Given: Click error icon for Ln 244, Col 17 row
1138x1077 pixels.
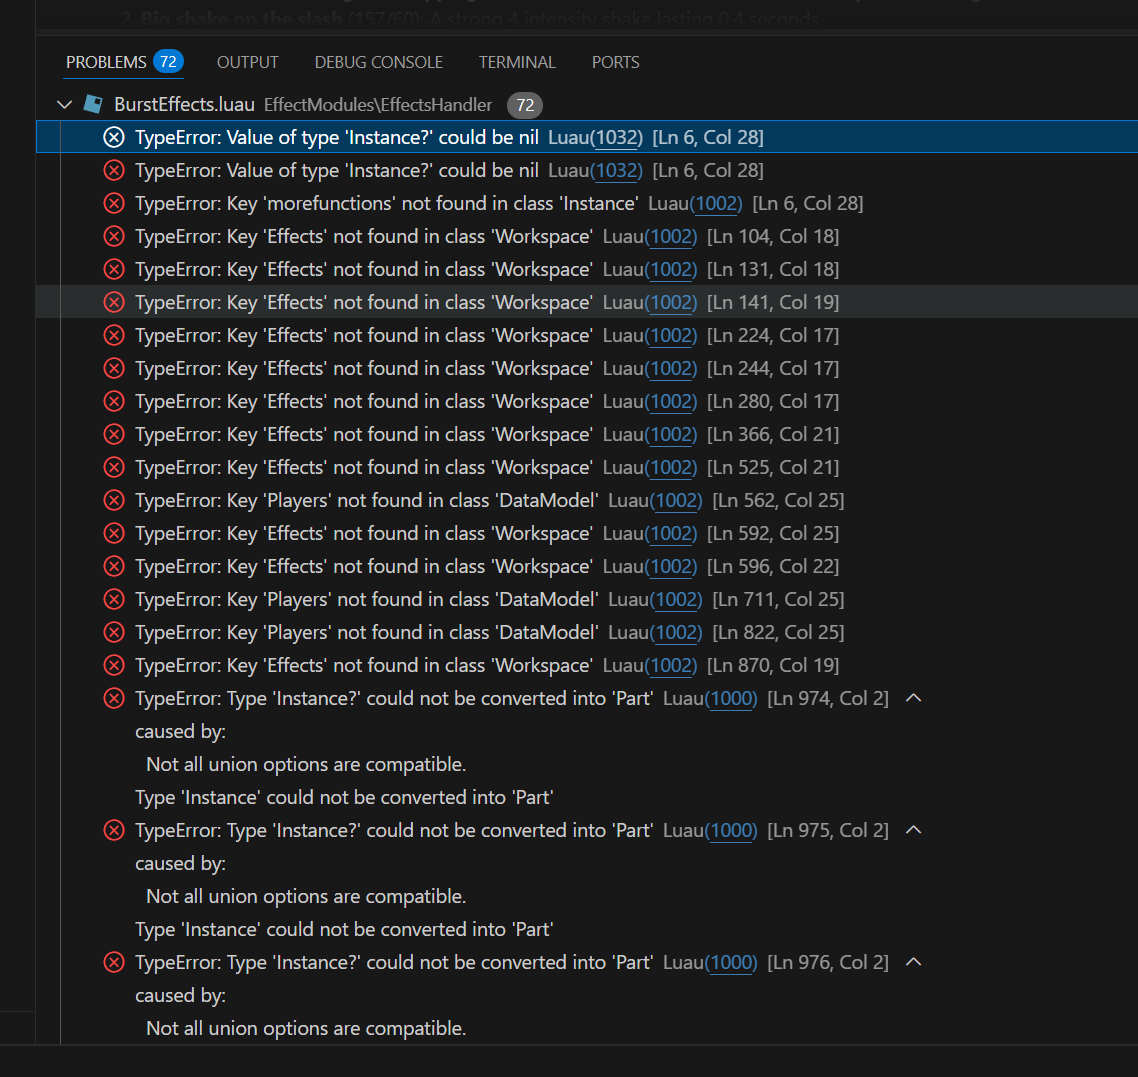Looking at the screenshot, I should (114, 368).
